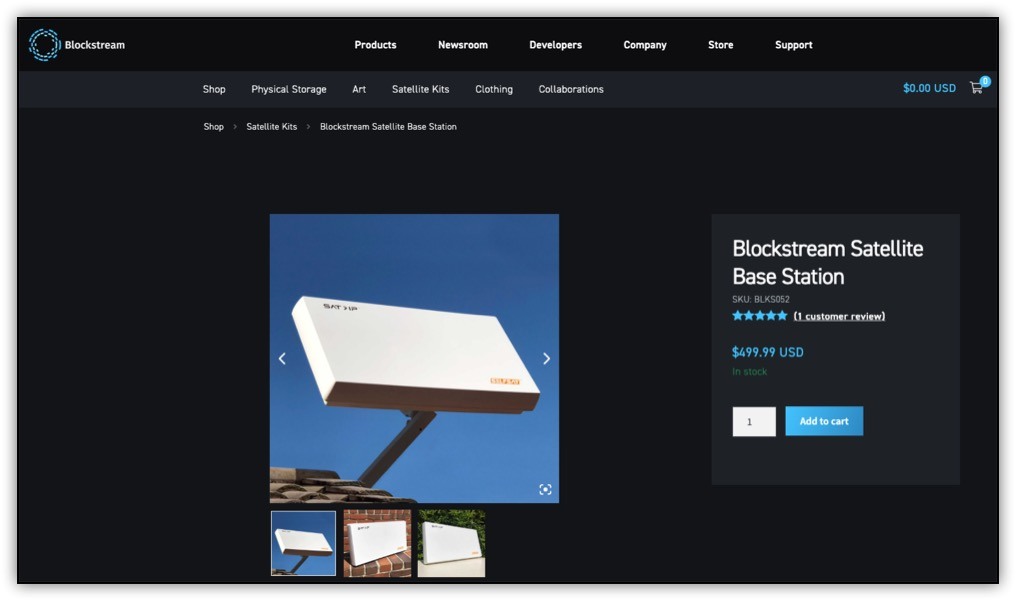
Task: Click Blockstream Satellite Base Station breadcrumb text
Action: [388, 127]
